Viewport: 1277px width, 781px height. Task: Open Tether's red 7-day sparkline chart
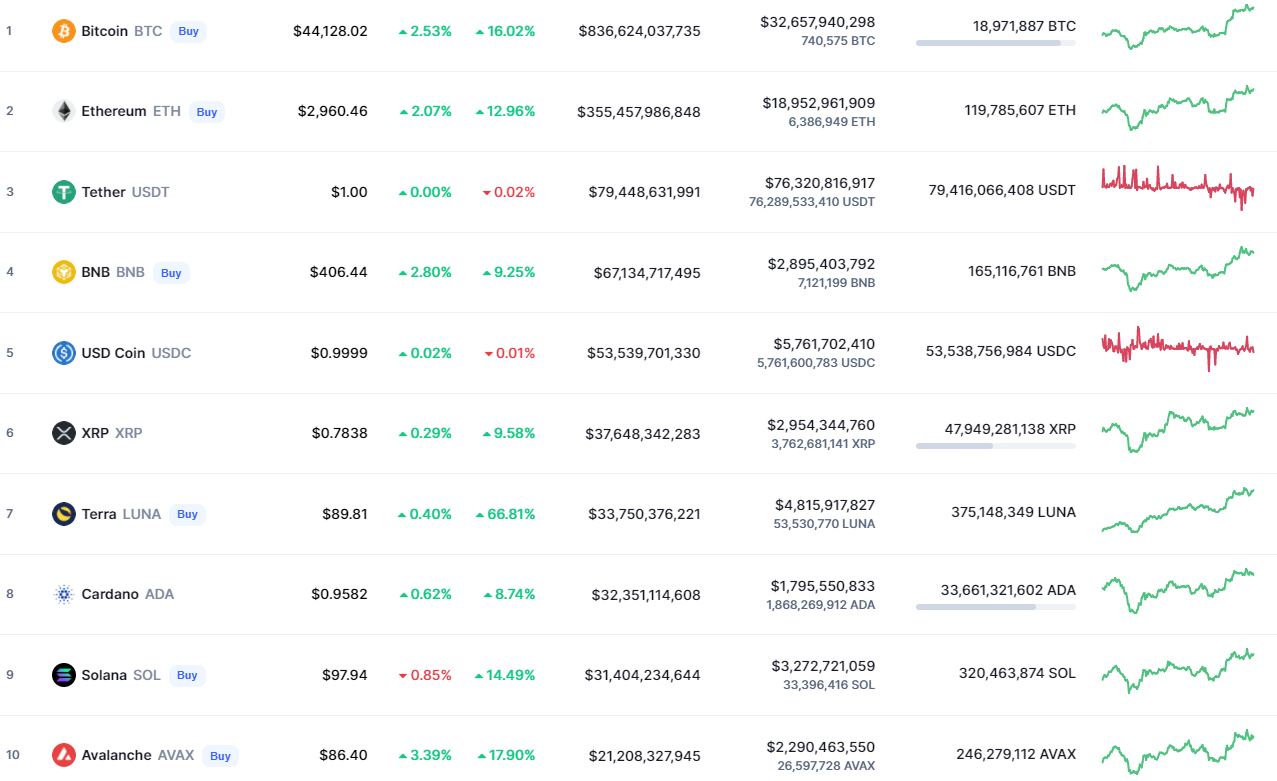point(1177,187)
